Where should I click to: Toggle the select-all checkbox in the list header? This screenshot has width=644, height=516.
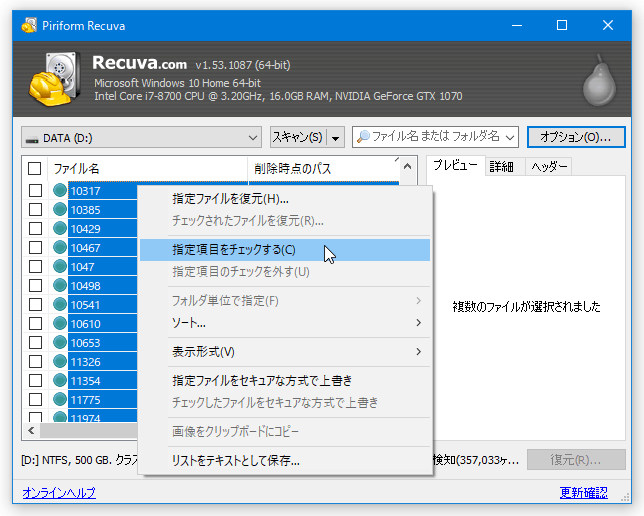(34, 168)
